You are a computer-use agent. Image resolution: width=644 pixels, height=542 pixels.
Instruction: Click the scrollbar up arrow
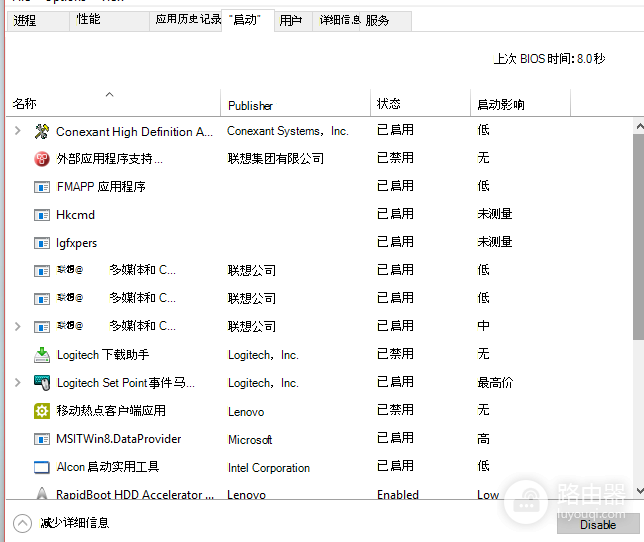click(x=639, y=126)
